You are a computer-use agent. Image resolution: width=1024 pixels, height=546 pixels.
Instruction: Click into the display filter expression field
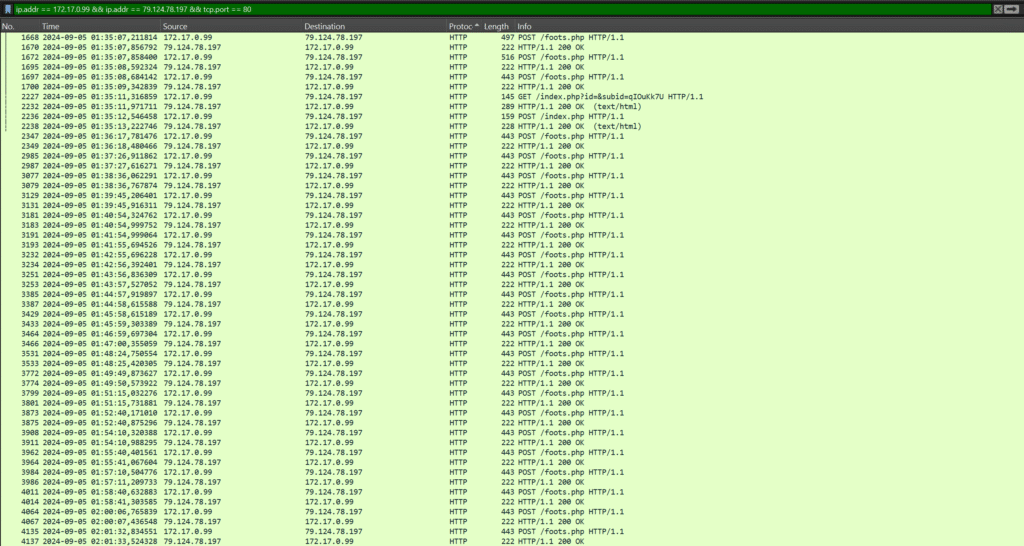point(502,9)
